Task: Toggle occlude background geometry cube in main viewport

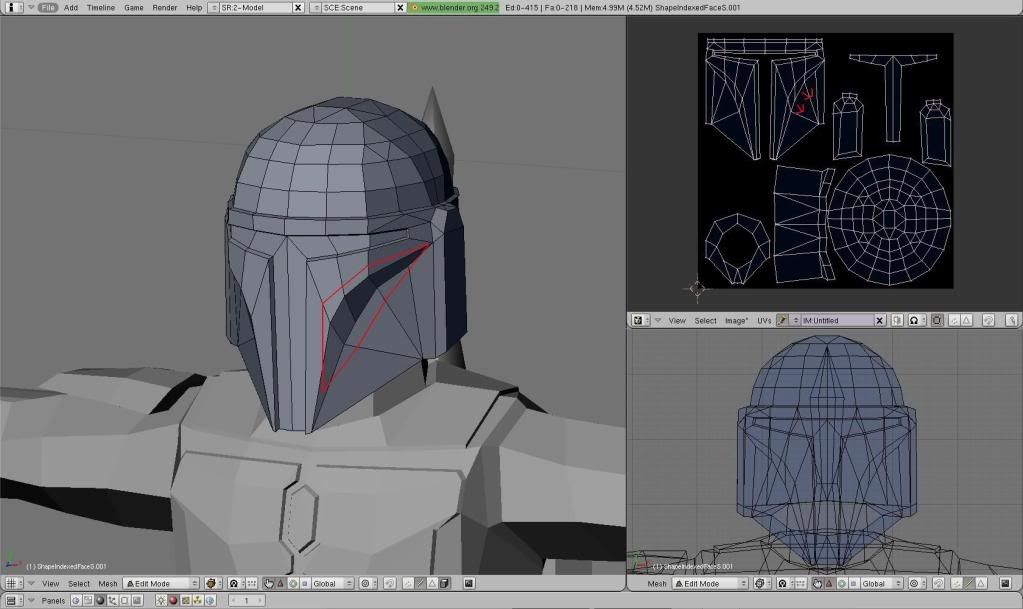Action: click(444, 584)
